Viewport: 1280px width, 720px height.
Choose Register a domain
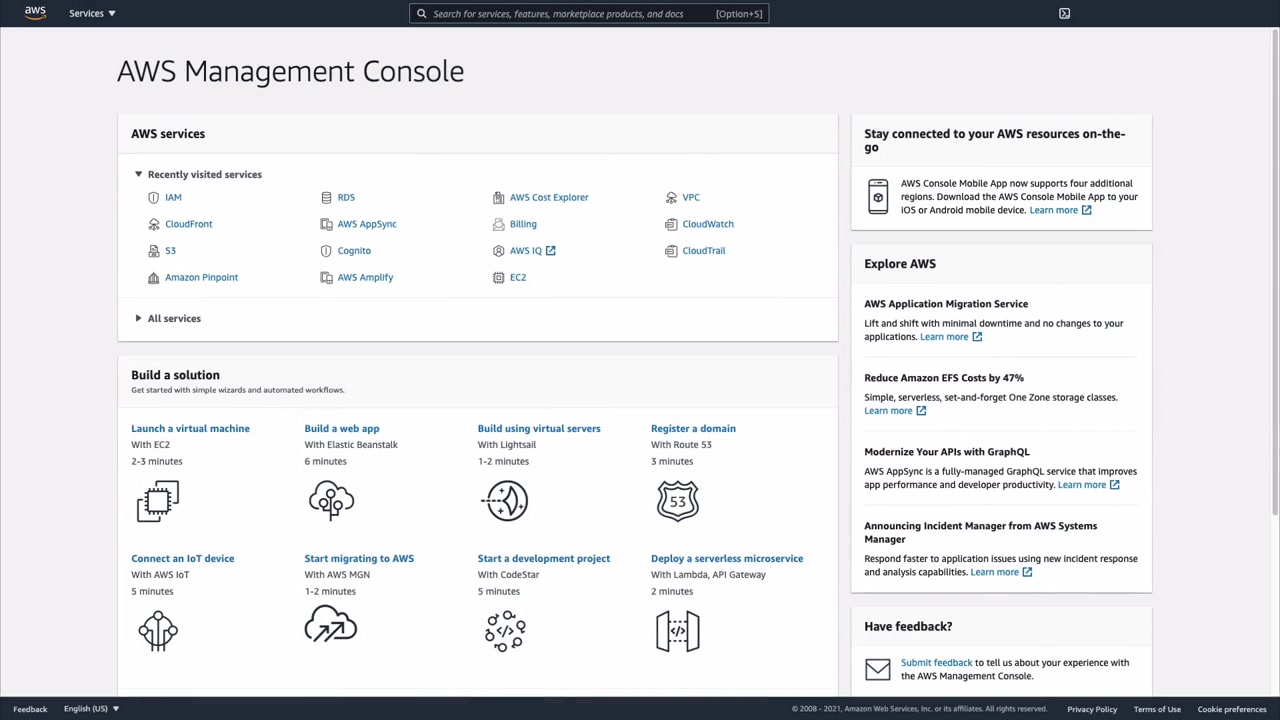[x=693, y=429]
